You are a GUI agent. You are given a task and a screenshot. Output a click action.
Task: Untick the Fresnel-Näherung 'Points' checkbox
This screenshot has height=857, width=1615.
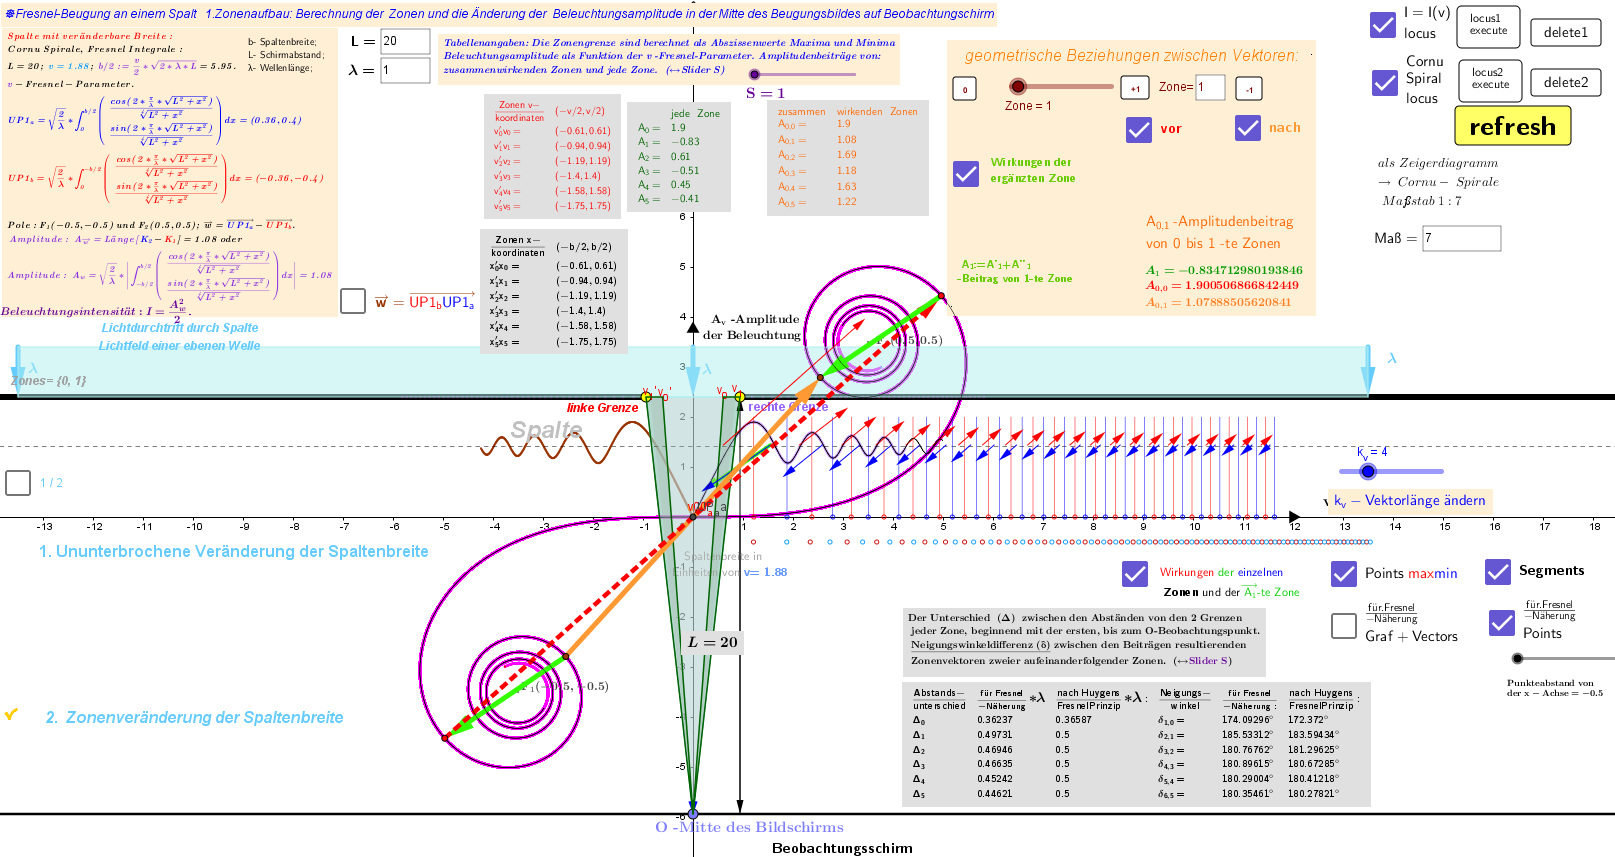tap(1502, 622)
